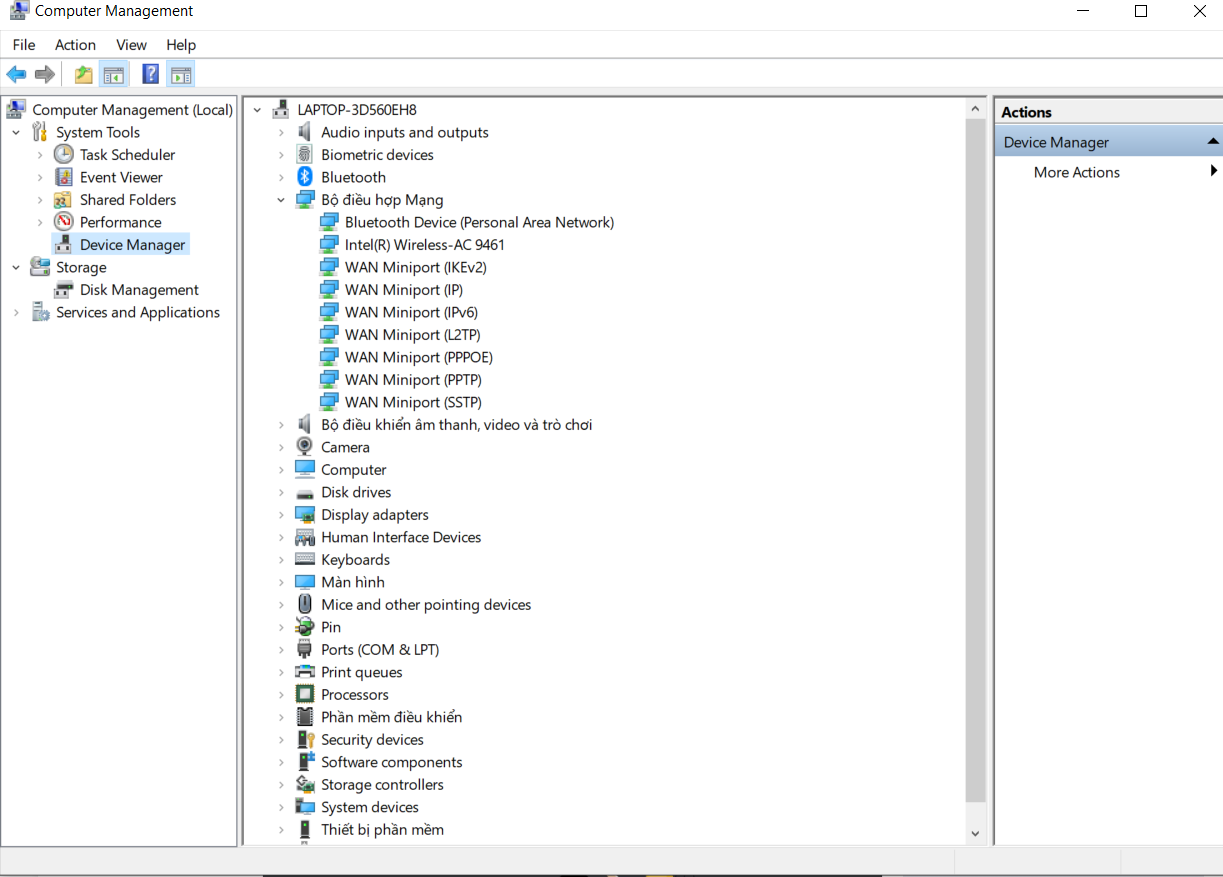Collapse the Bộ điều hợp Mạng category

tap(282, 200)
